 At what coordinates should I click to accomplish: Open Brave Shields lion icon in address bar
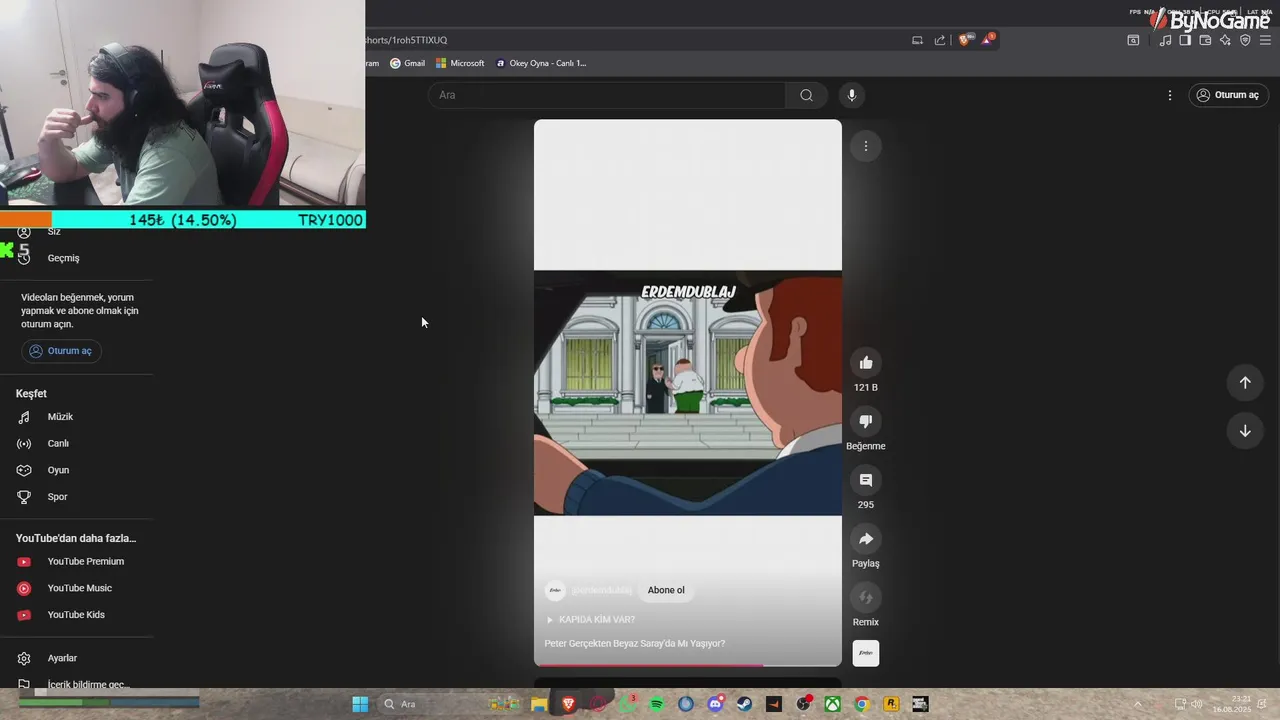click(x=964, y=40)
